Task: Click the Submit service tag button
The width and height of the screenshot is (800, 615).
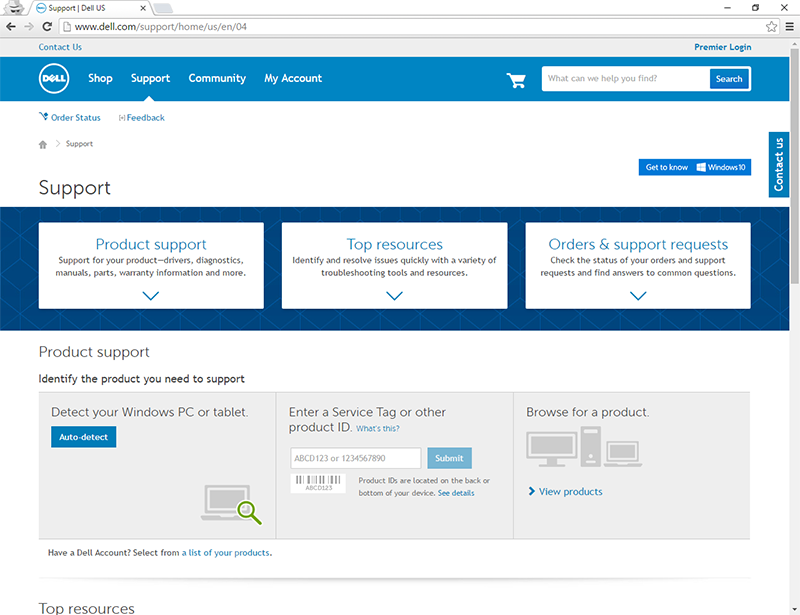Action: click(x=449, y=458)
